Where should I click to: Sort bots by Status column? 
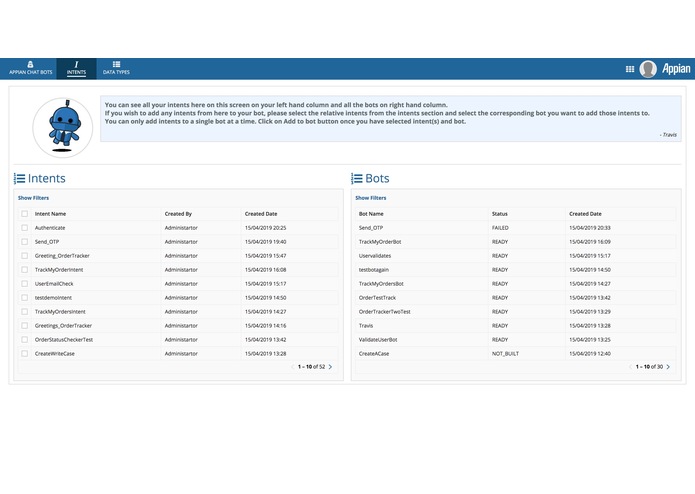pos(500,214)
